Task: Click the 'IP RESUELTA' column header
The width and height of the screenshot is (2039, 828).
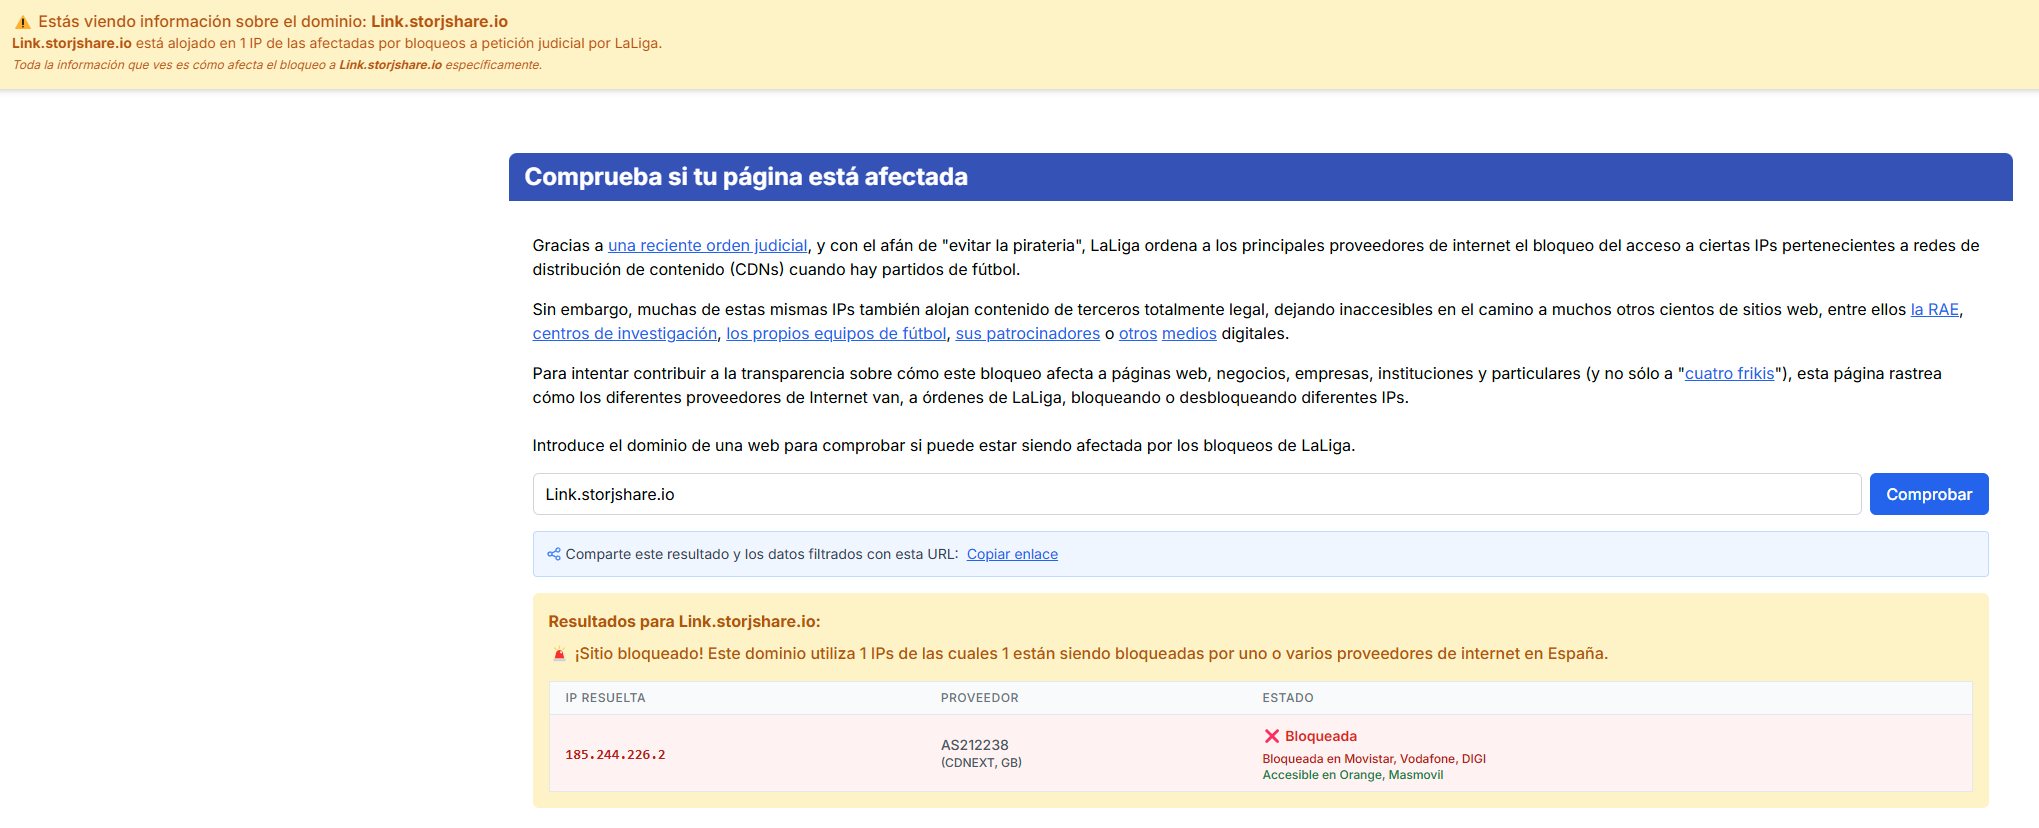Action: pos(605,698)
